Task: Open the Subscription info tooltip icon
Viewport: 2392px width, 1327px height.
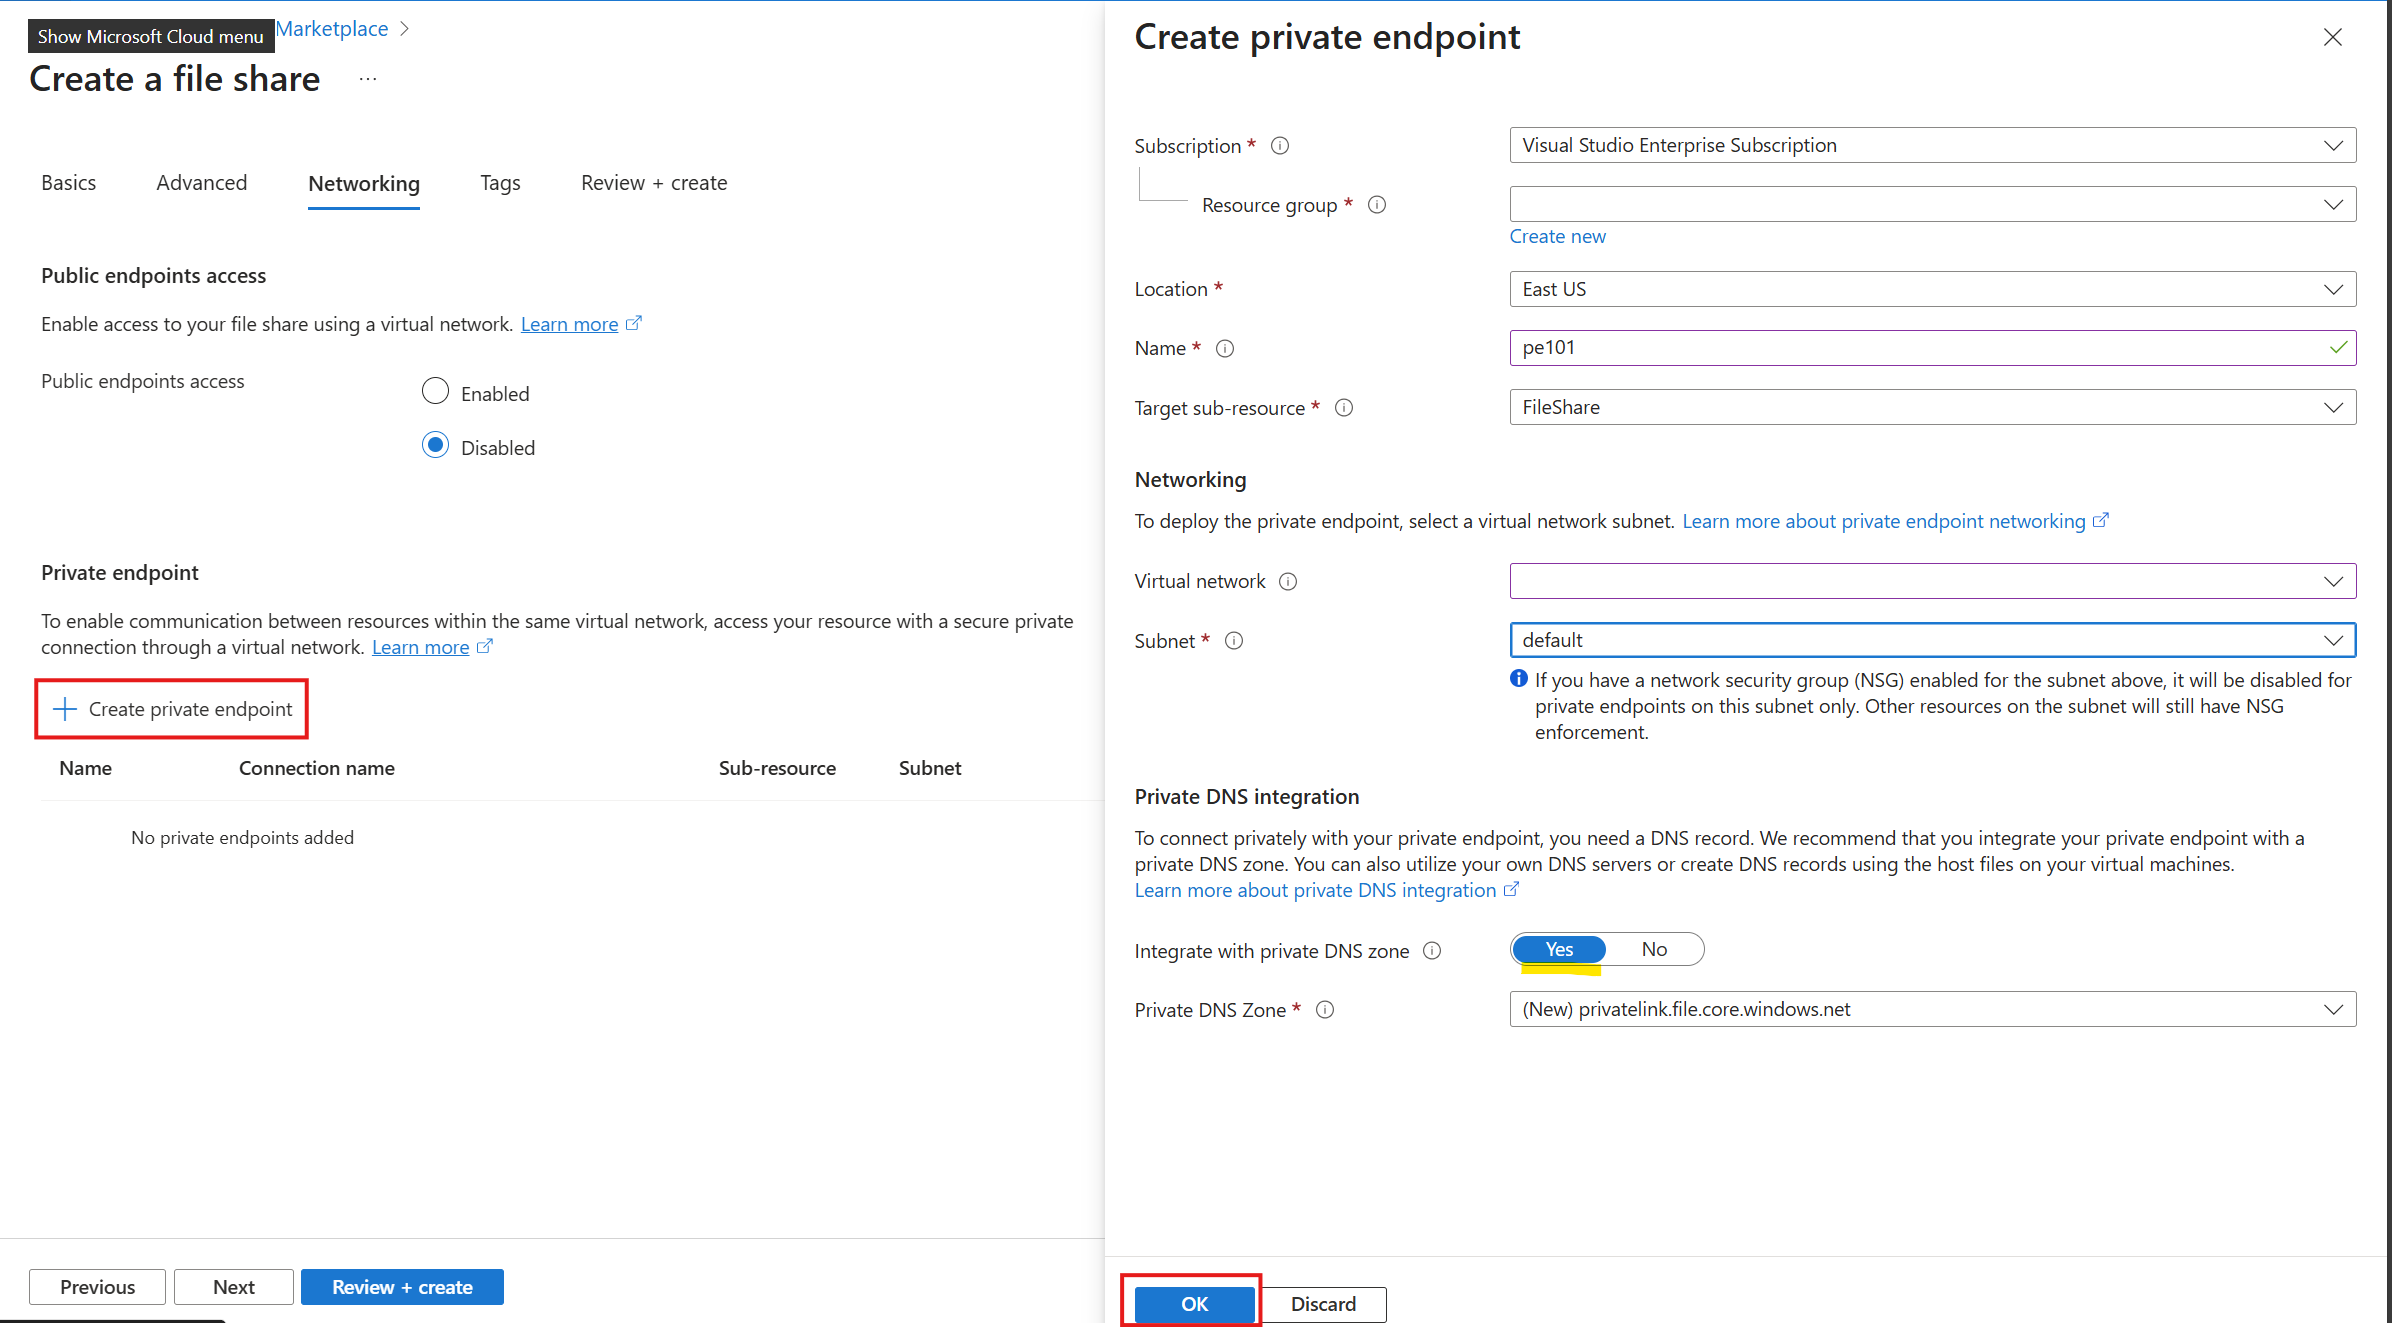Action: [1279, 145]
